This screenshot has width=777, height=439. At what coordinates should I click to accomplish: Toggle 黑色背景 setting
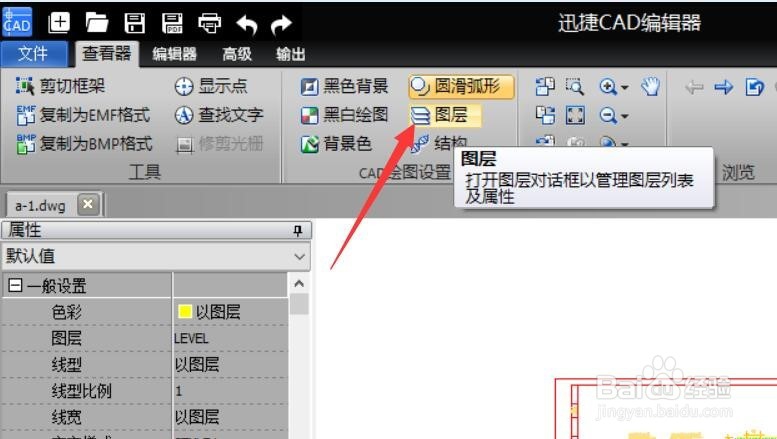[344, 86]
